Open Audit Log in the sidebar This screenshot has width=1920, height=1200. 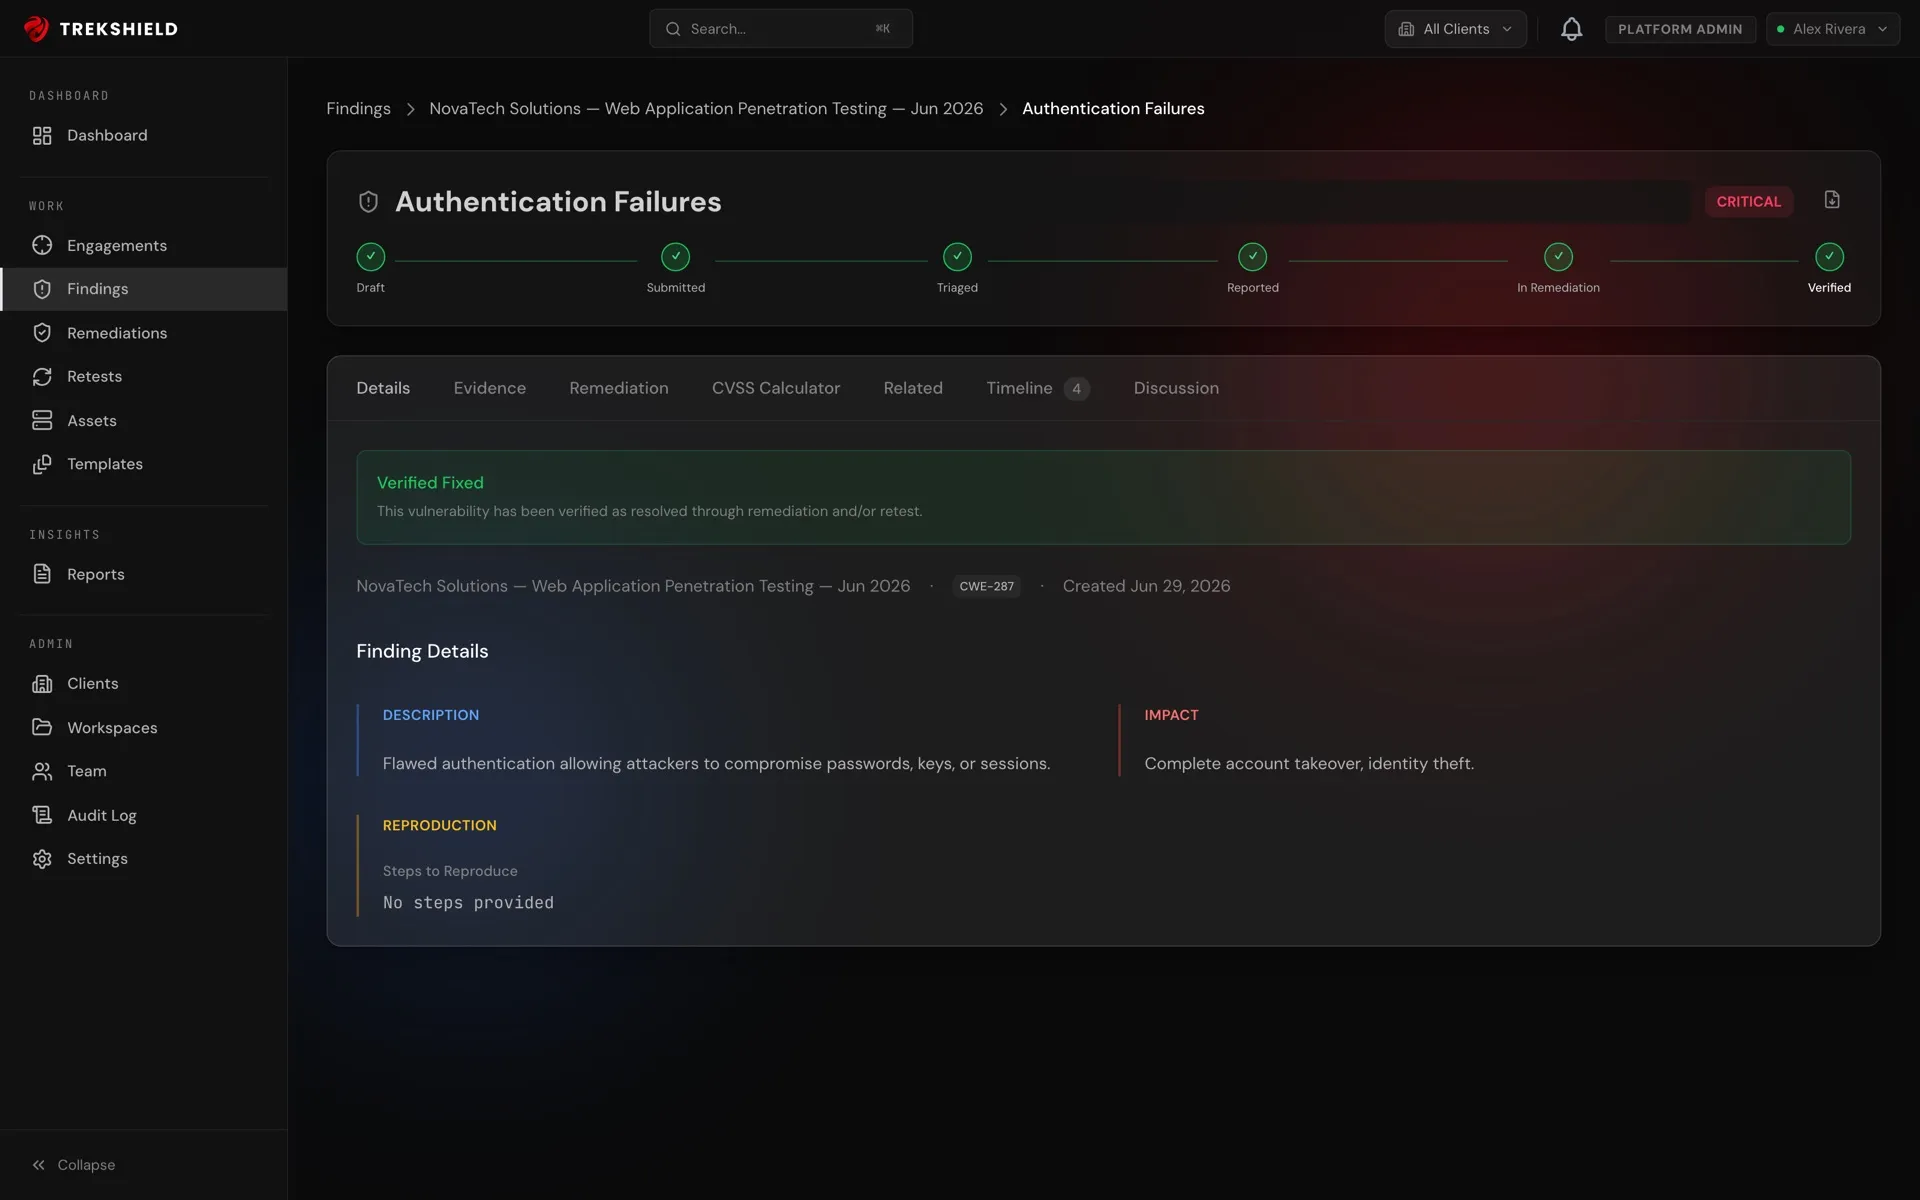pyautogui.click(x=144, y=815)
